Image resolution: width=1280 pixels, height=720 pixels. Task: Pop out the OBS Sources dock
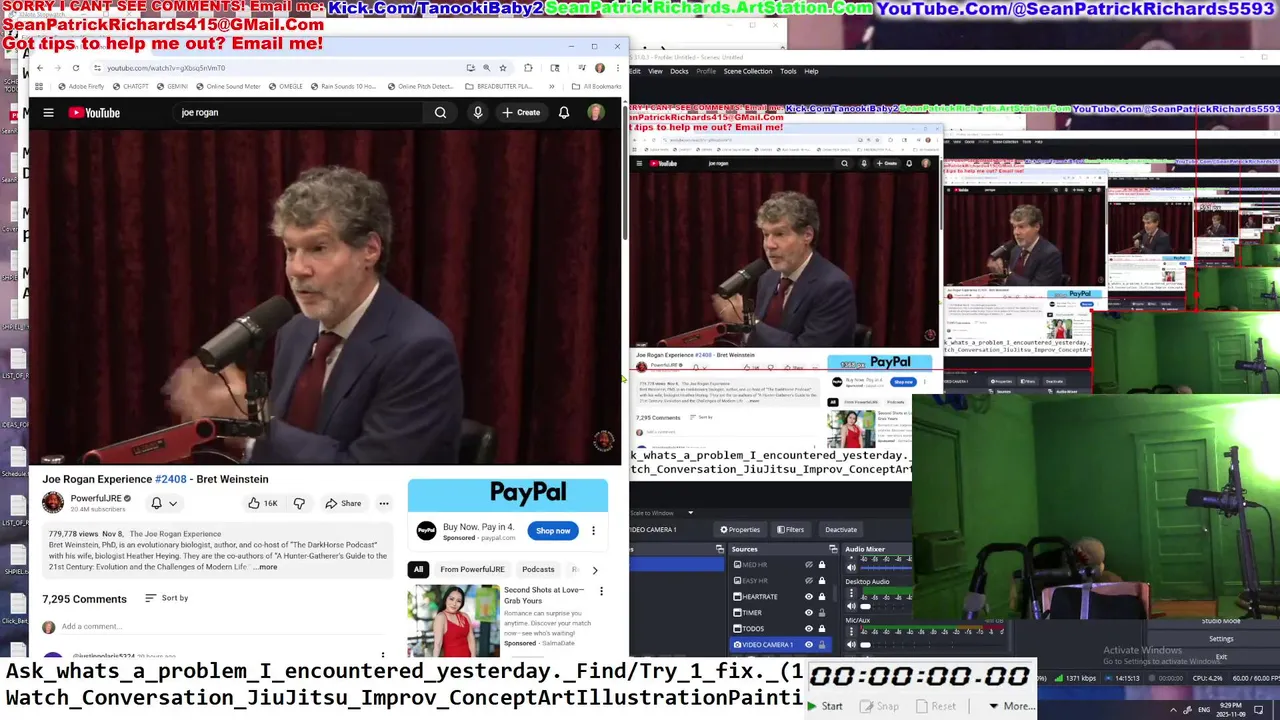tap(833, 549)
